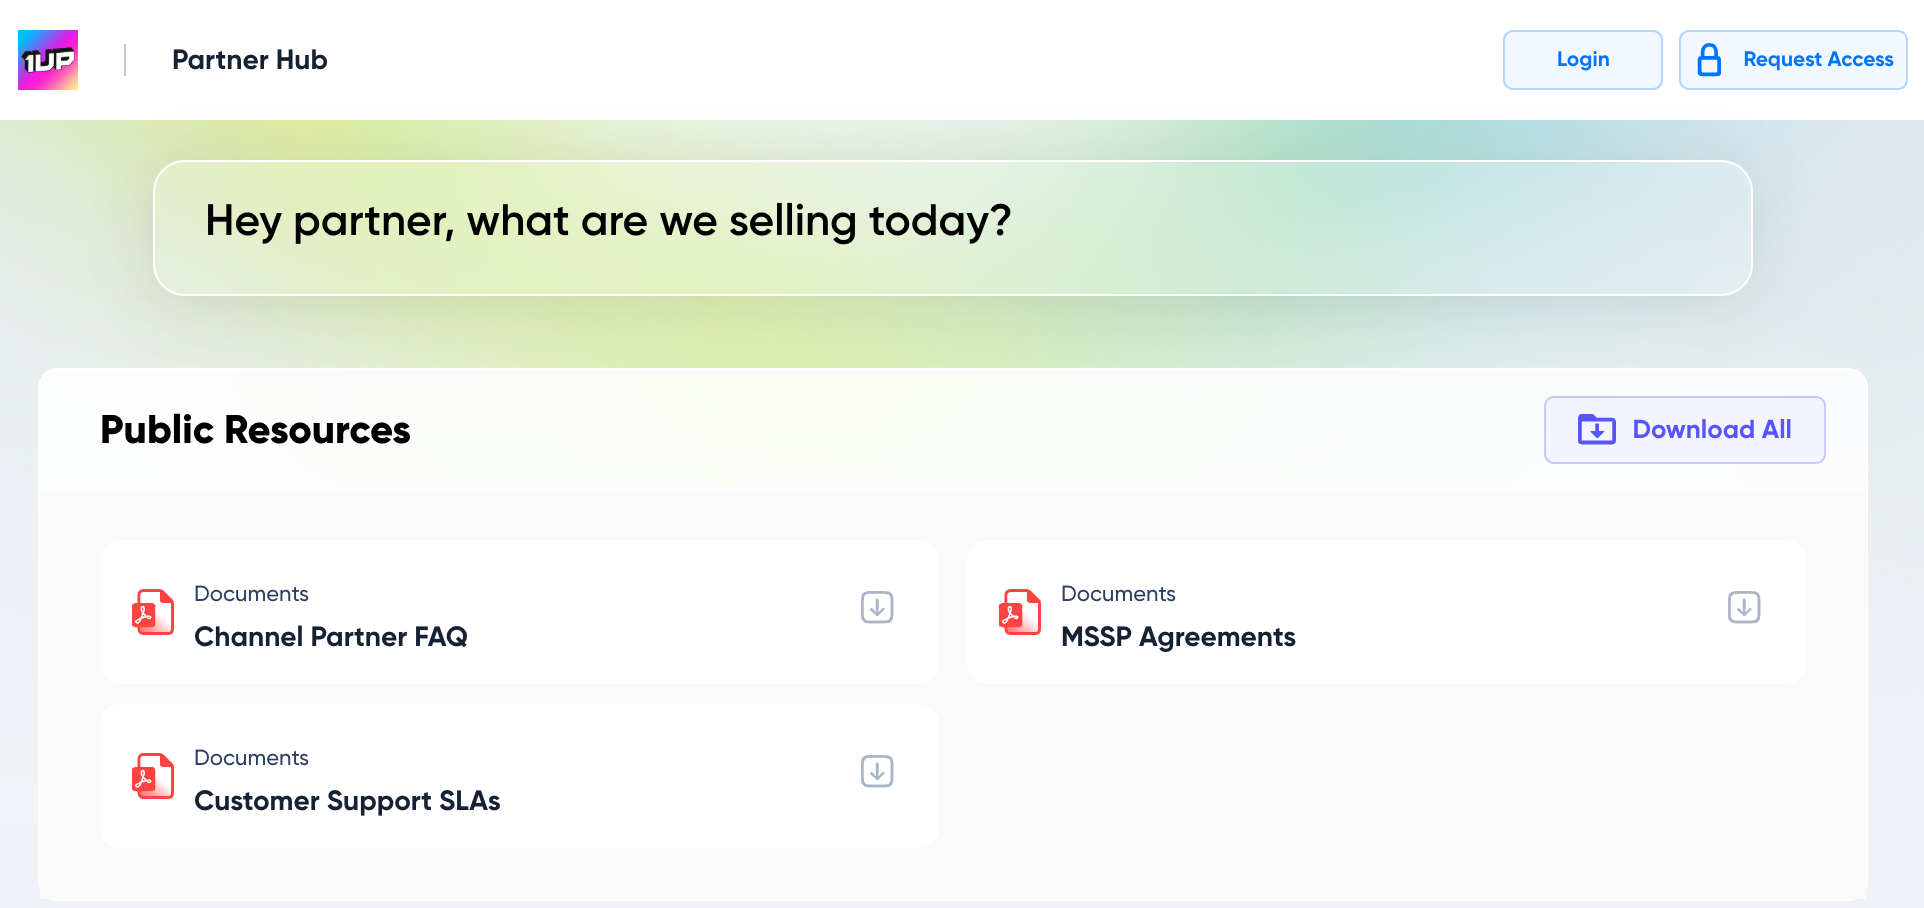Click the lock icon beside Request Access
The image size is (1924, 908).
click(1709, 60)
